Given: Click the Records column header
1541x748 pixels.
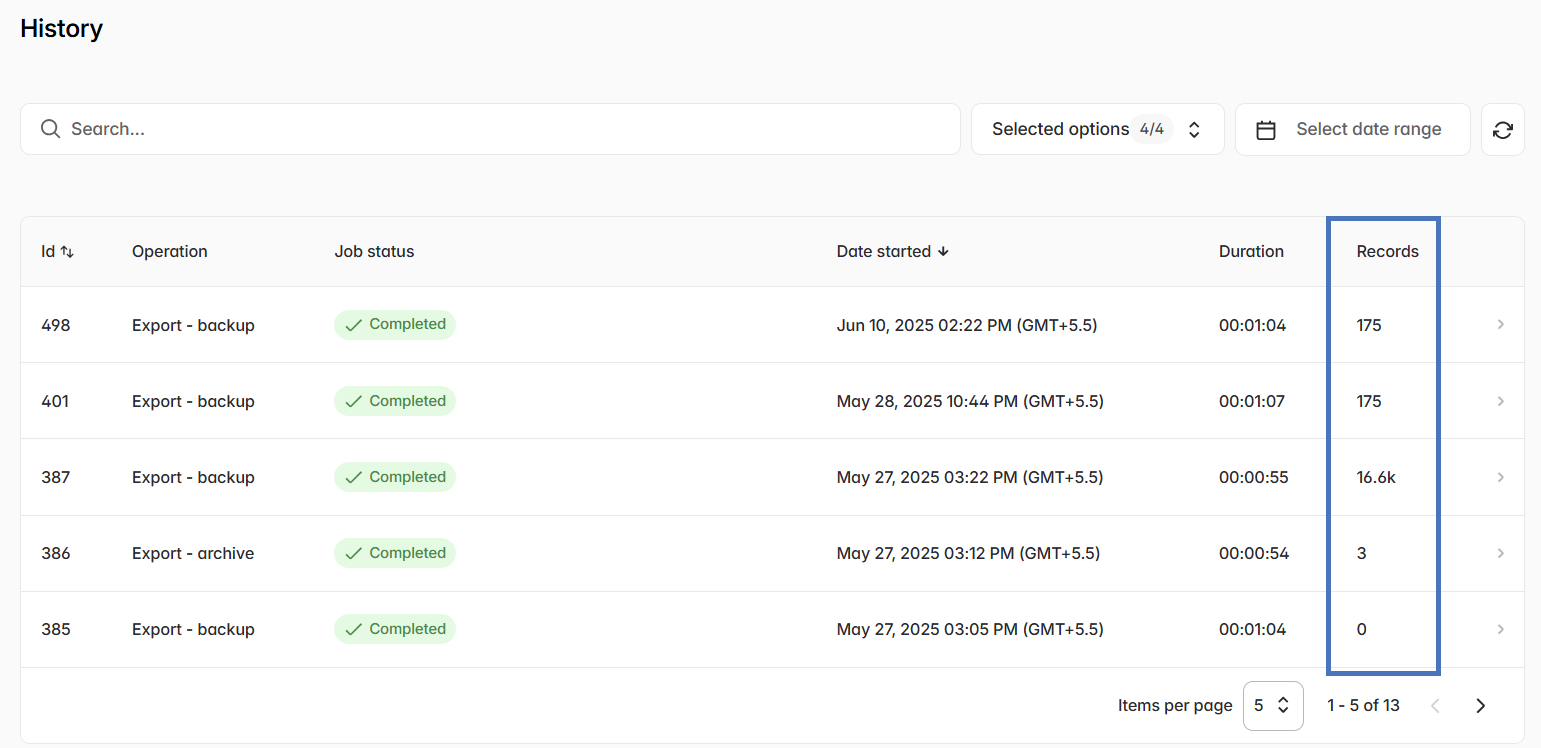Looking at the screenshot, I should point(1387,252).
